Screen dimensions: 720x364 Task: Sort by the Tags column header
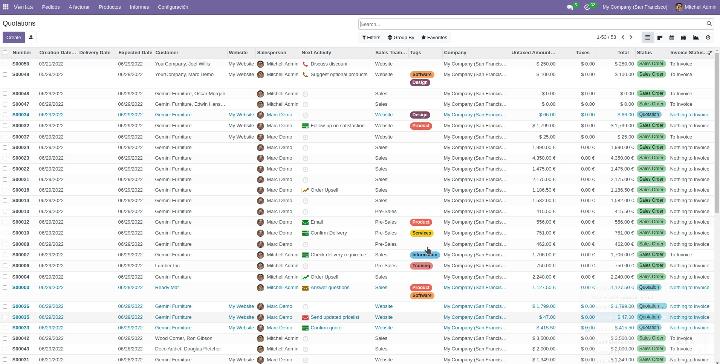tap(415, 53)
